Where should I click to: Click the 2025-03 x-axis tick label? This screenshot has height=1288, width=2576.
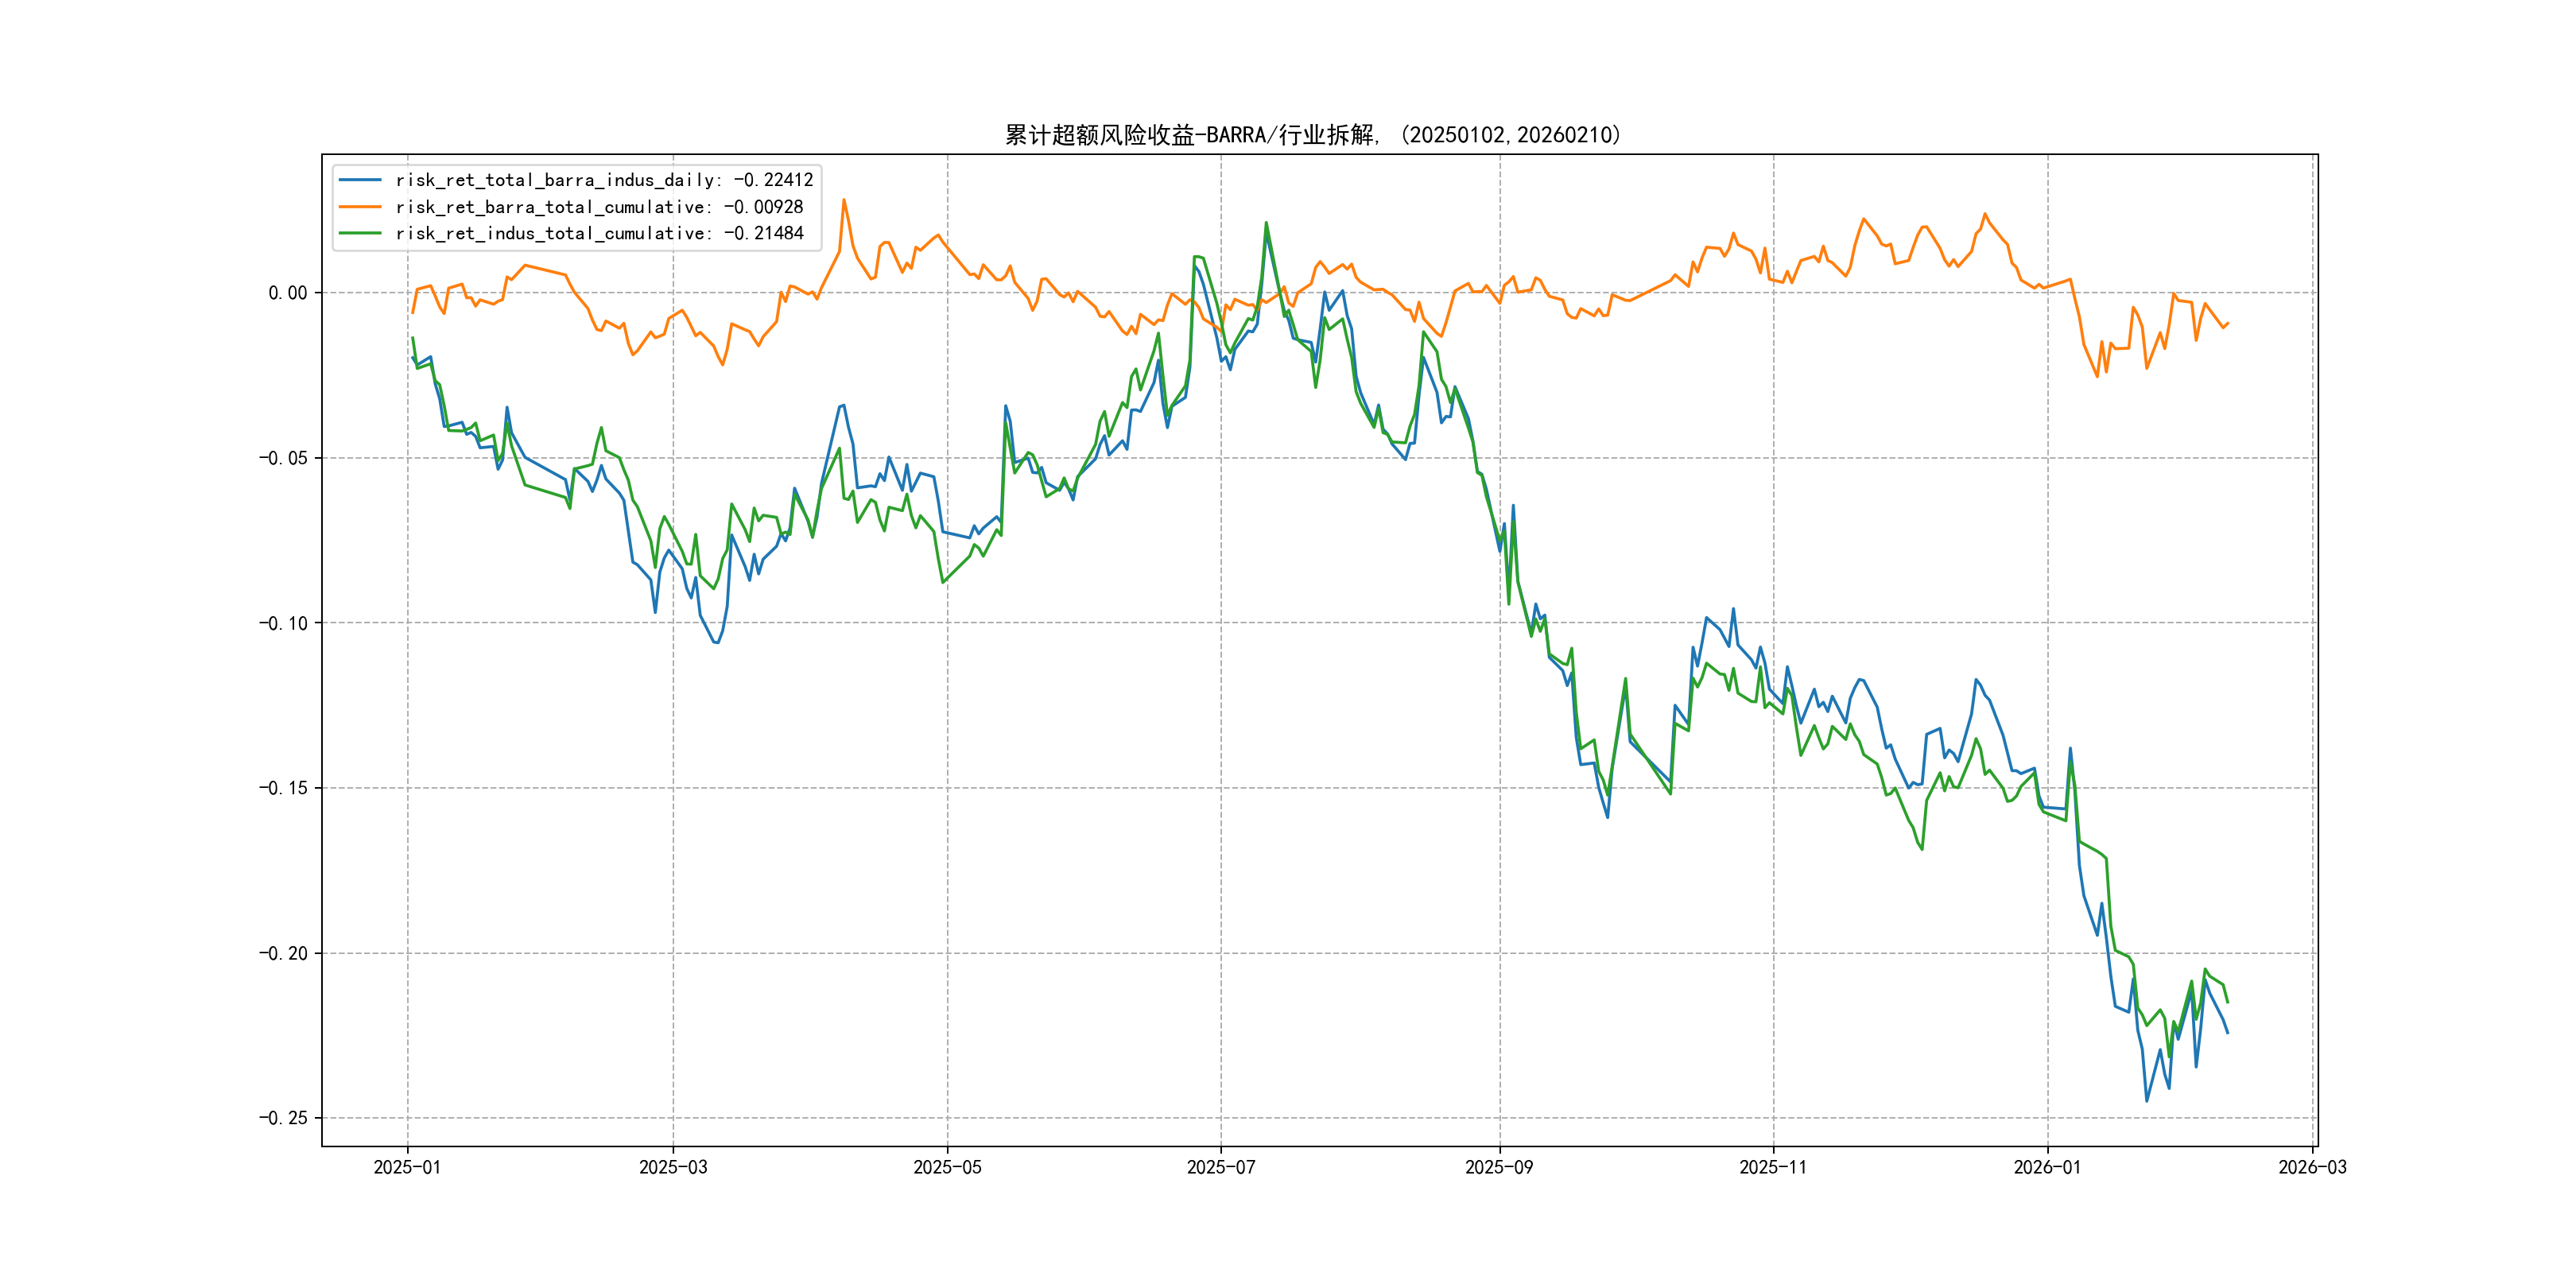[673, 1167]
